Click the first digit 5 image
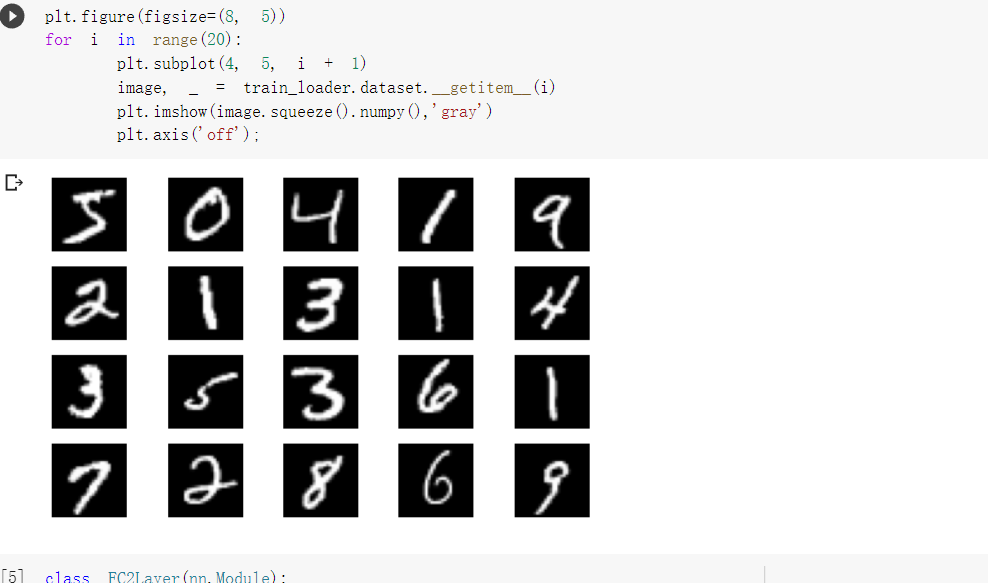The width and height of the screenshot is (988, 583). (x=89, y=214)
